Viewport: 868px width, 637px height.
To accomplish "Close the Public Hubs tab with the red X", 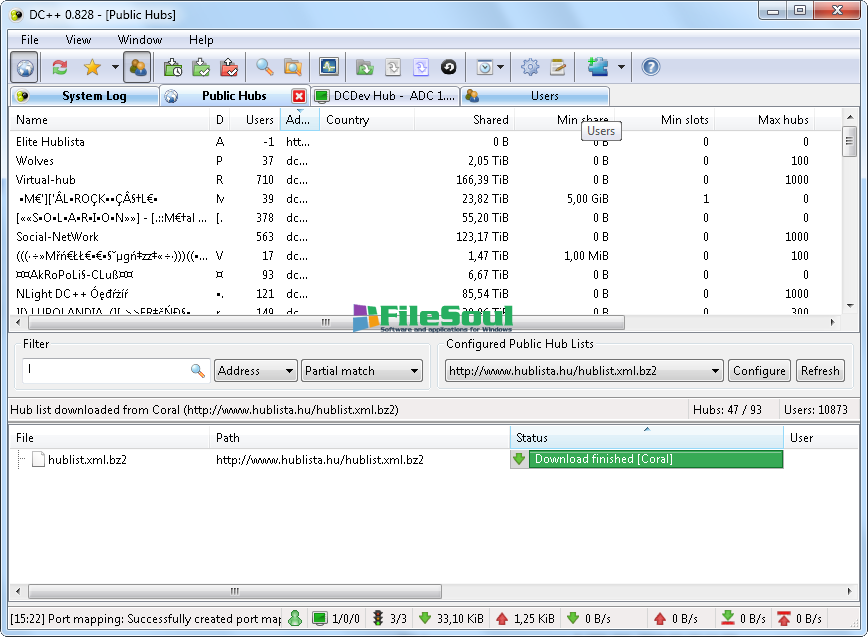I will point(299,96).
